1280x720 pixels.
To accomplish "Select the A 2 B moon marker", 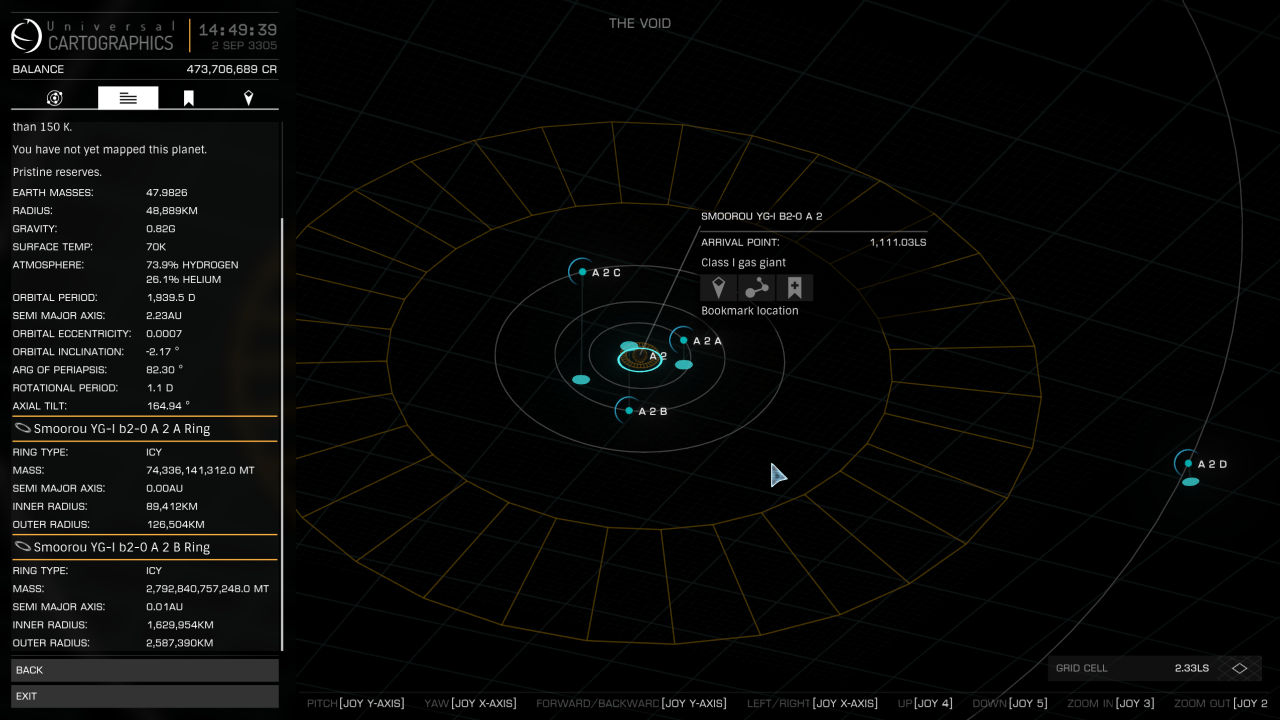I will point(629,411).
